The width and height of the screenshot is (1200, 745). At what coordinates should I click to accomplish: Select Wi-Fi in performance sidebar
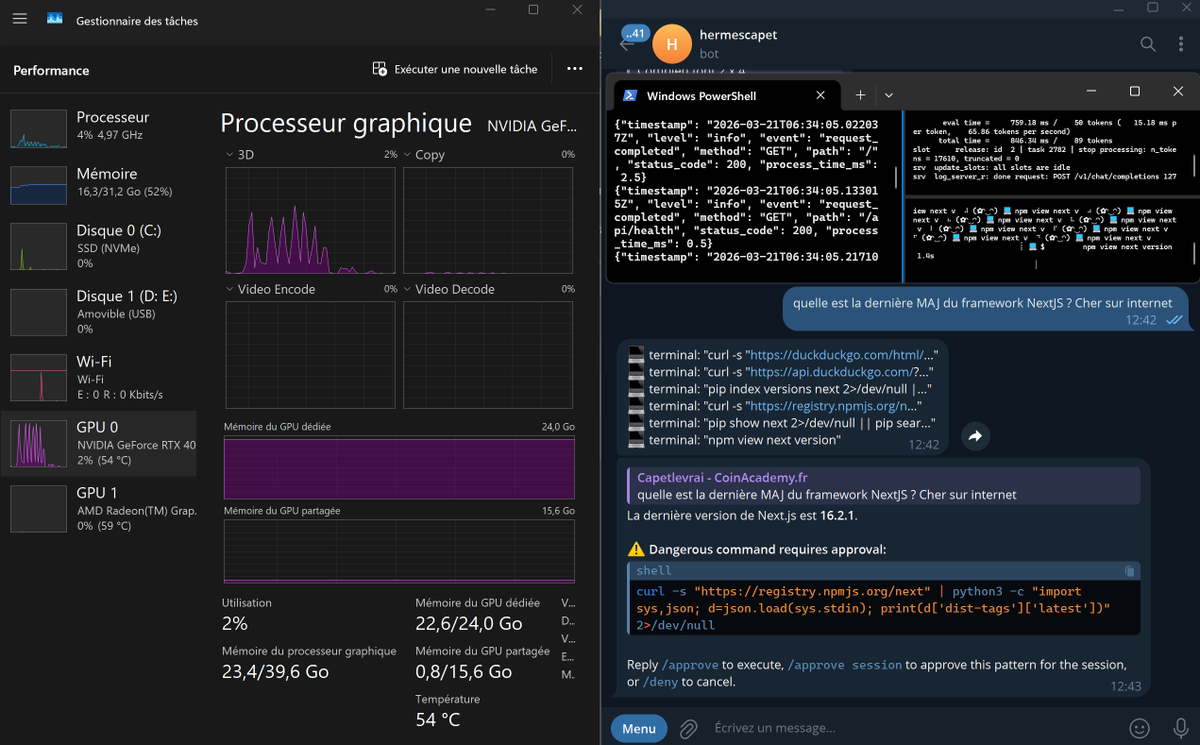coord(100,377)
